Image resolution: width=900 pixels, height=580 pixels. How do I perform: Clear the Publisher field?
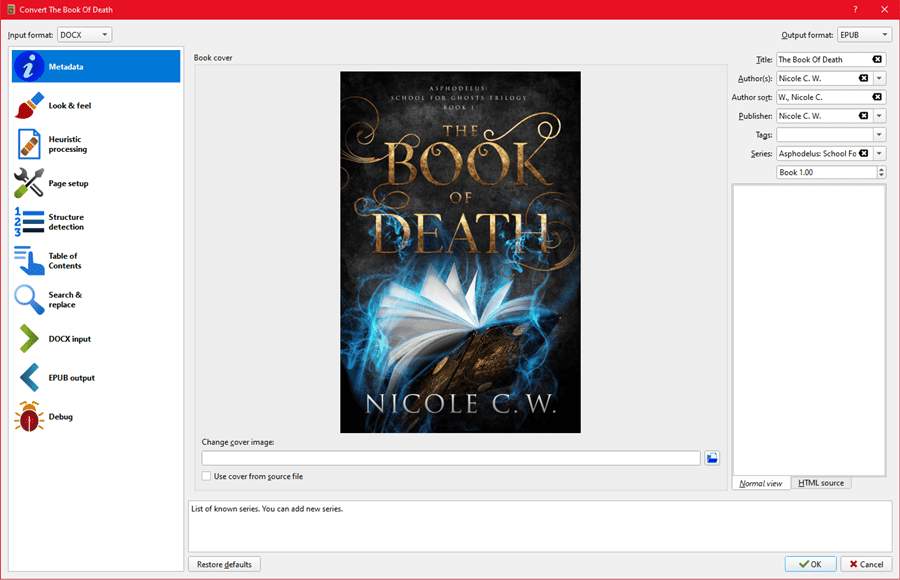point(863,116)
